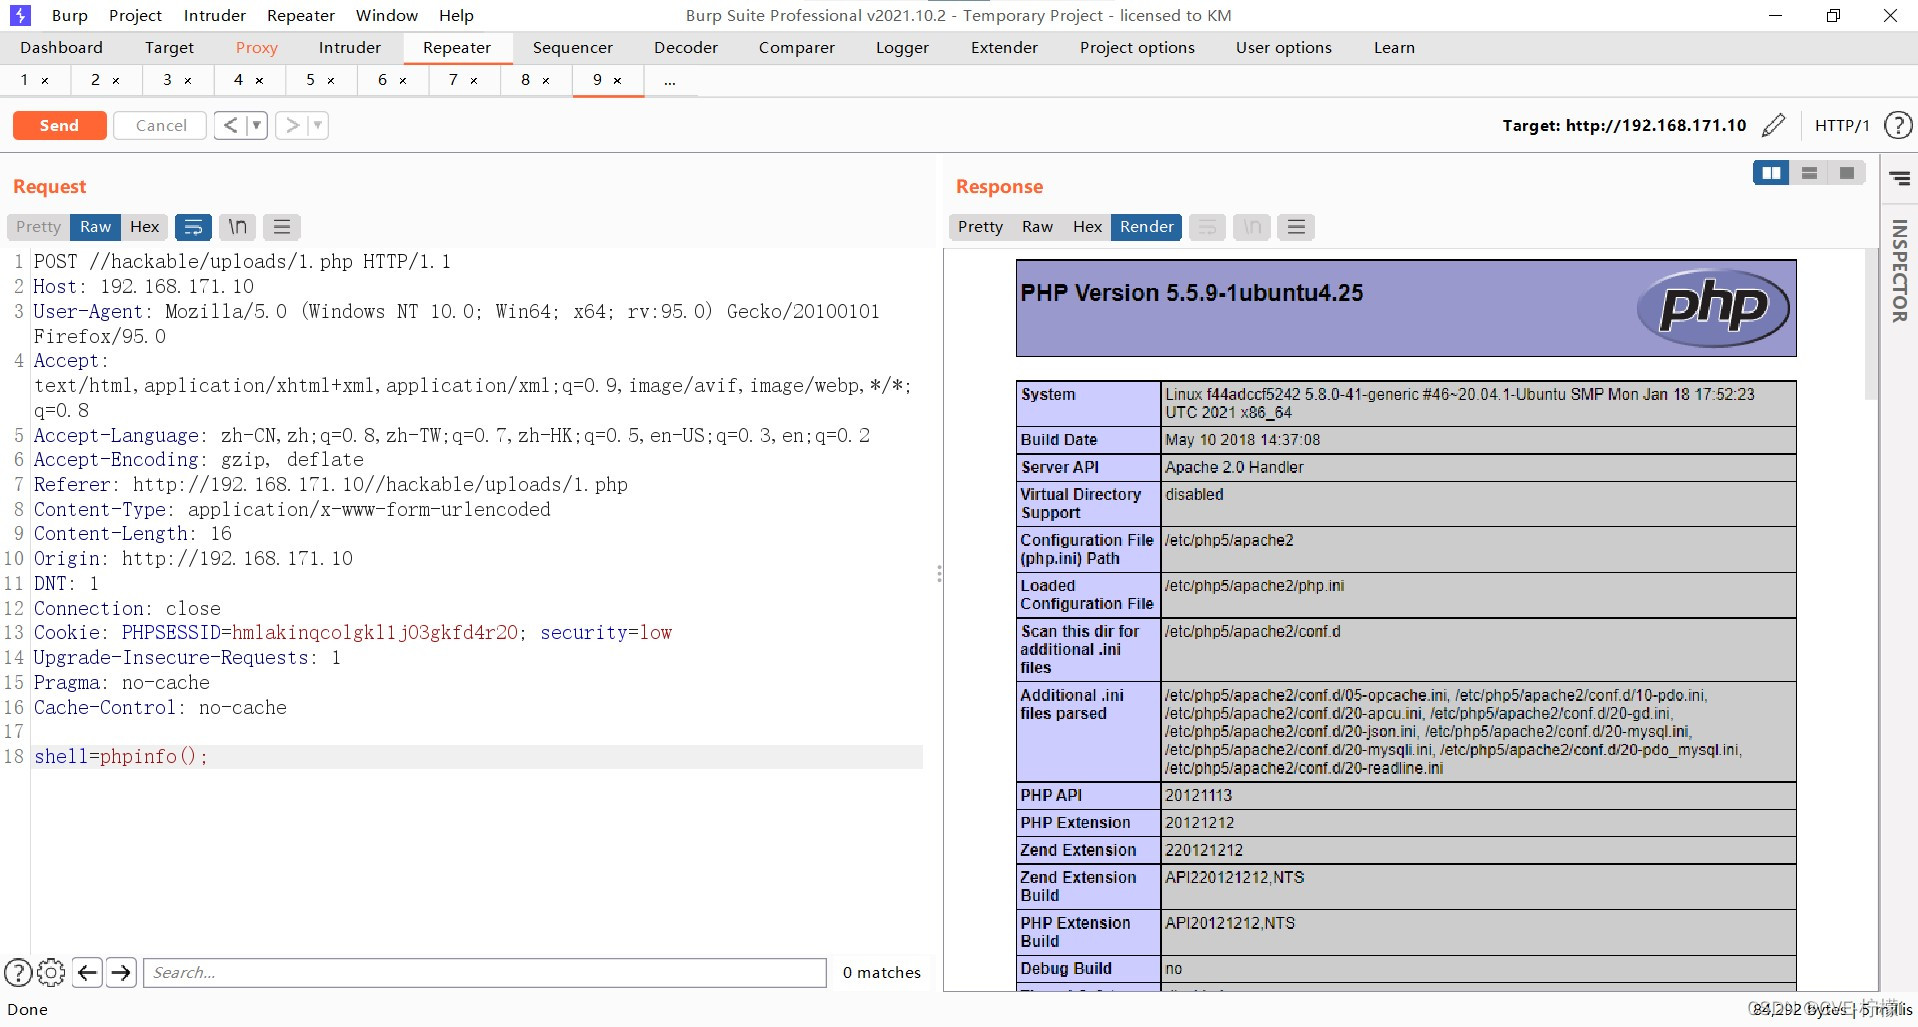Open Repeater help question mark icon
Image resolution: width=1918 pixels, height=1027 pixels.
point(1898,125)
